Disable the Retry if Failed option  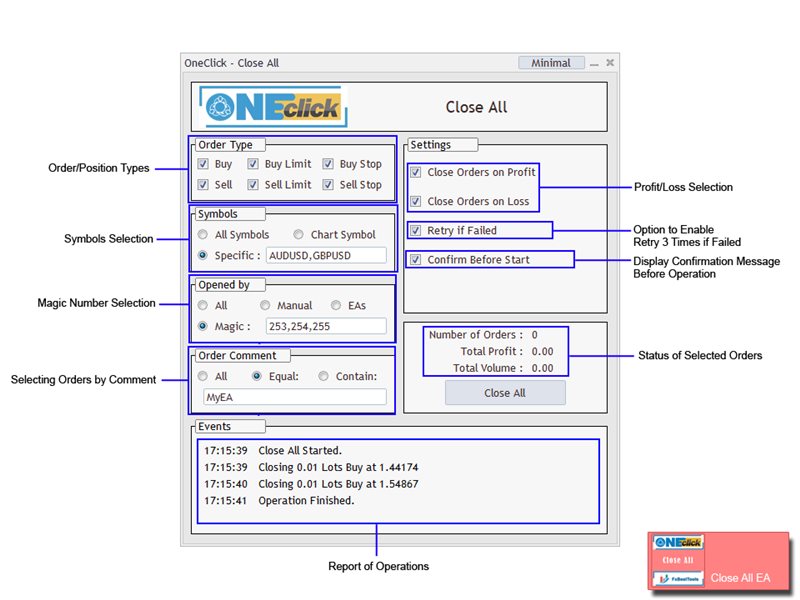(416, 230)
